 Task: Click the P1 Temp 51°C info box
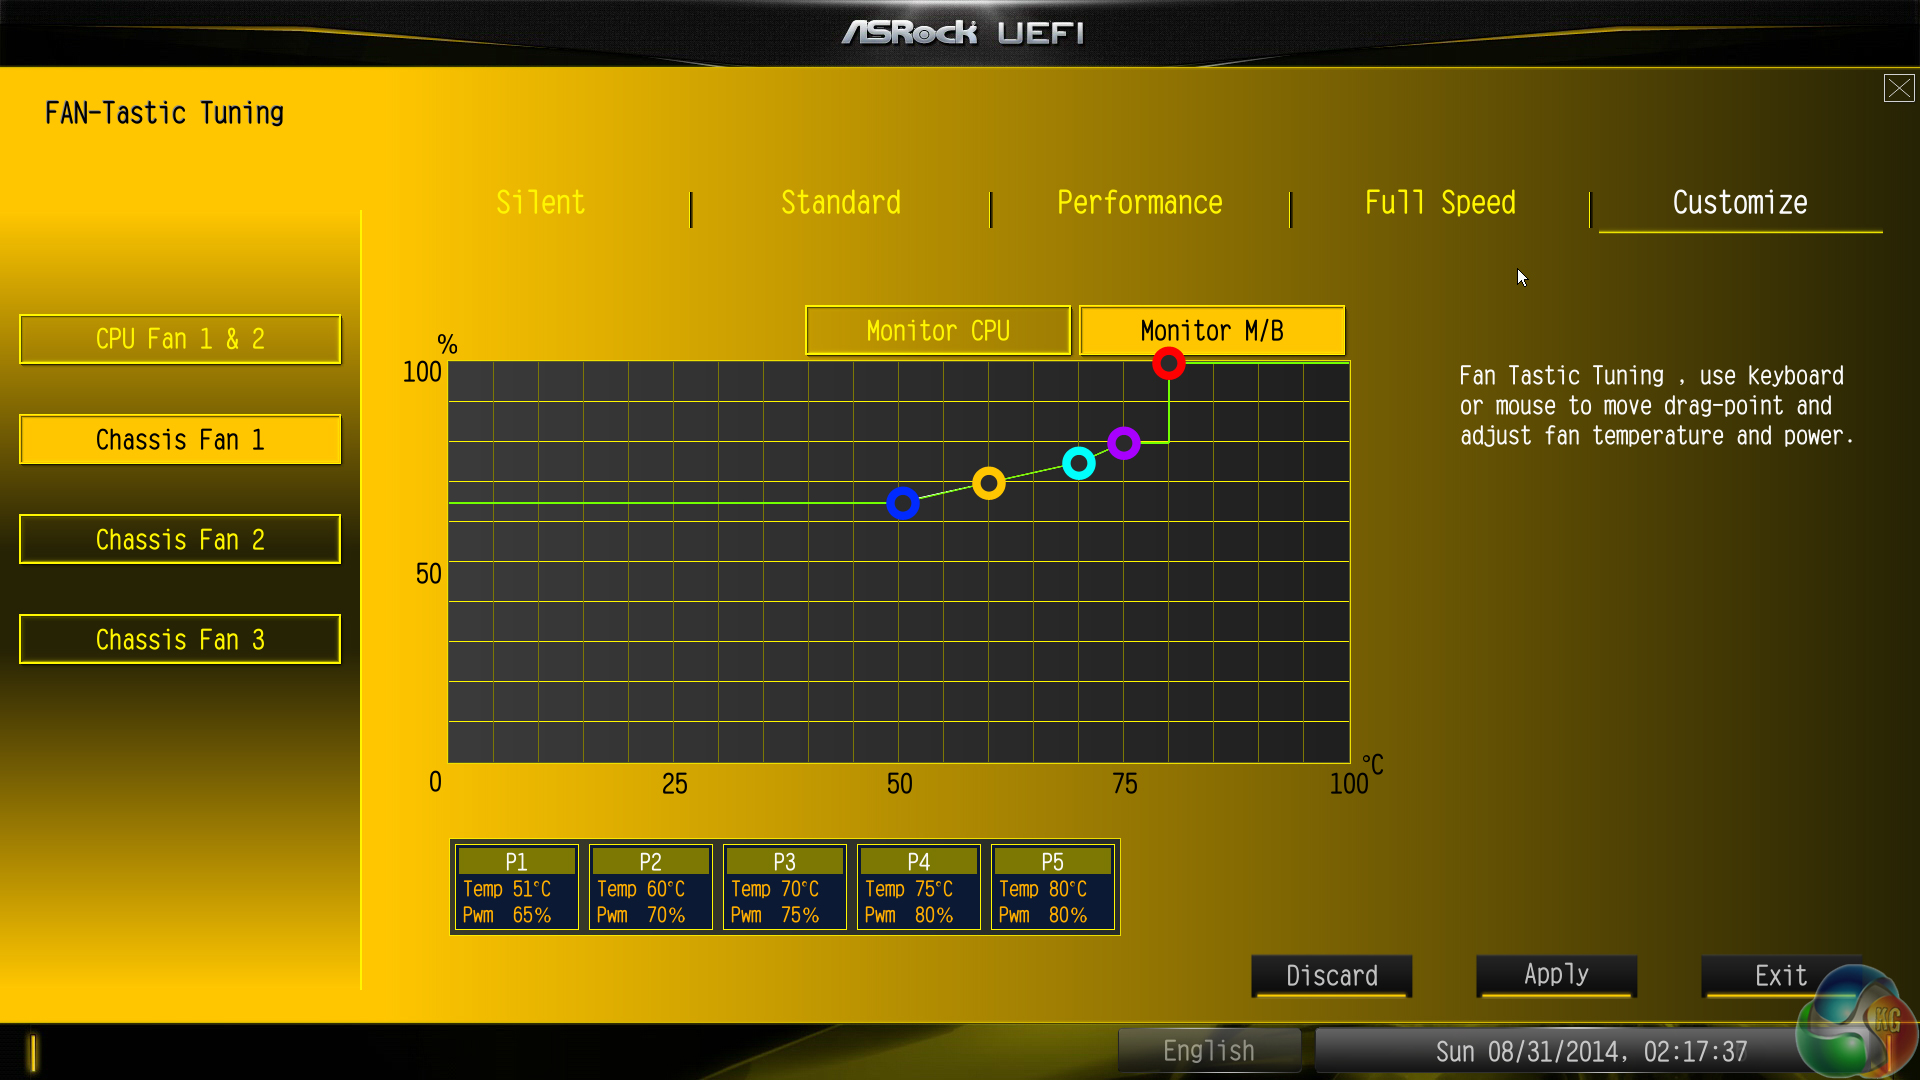(x=516, y=888)
